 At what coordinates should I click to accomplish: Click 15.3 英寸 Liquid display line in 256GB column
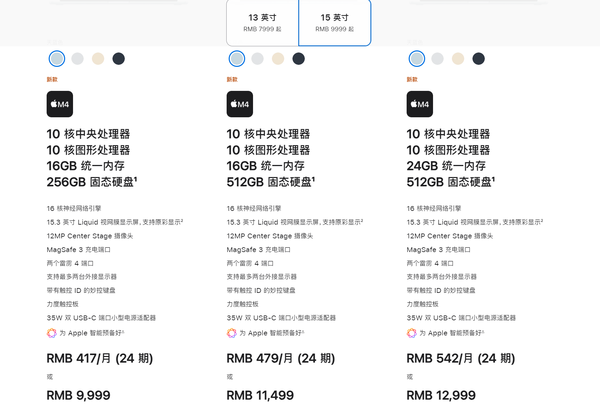click(115, 222)
